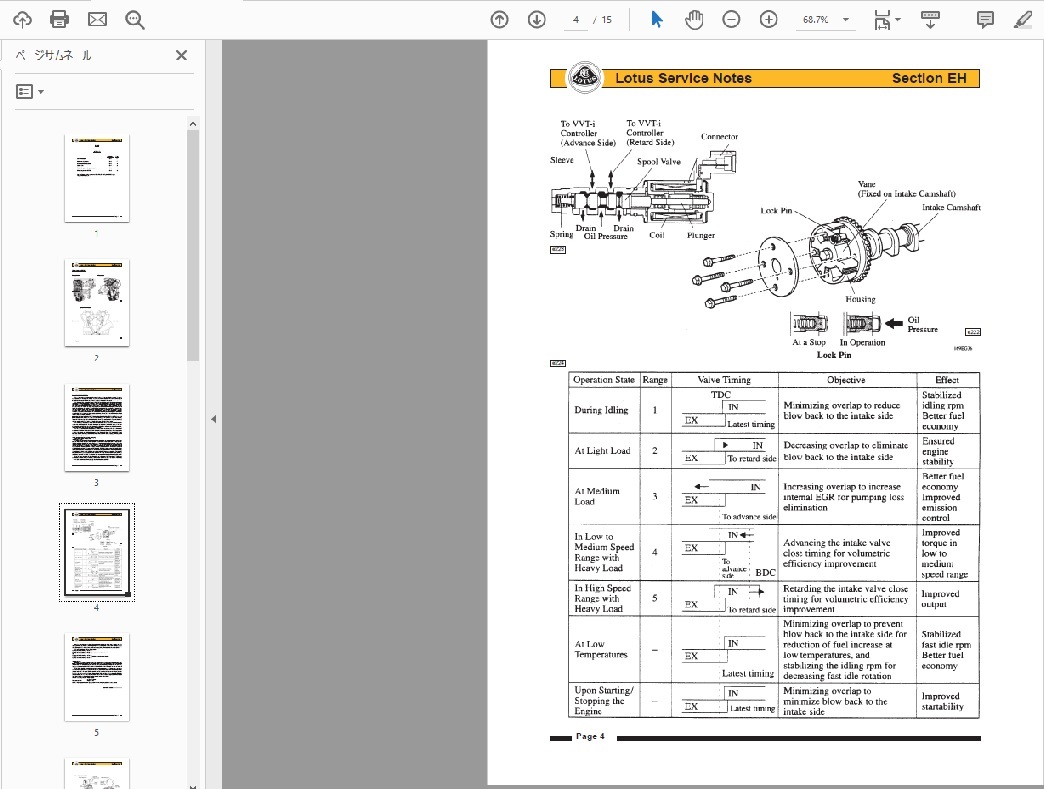Viewport: 1044px width, 789px height.
Task: Click the Lotus logo in page header
Action: pos(584,77)
